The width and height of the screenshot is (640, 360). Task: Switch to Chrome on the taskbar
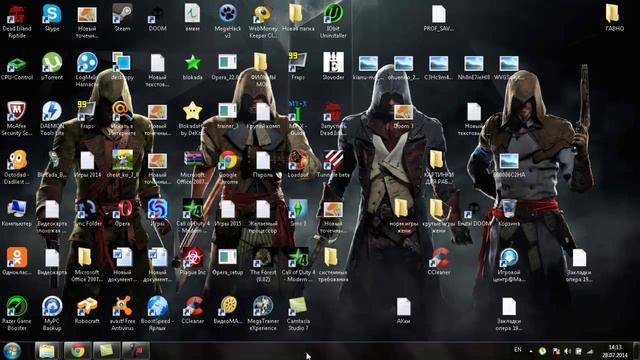[x=78, y=351]
